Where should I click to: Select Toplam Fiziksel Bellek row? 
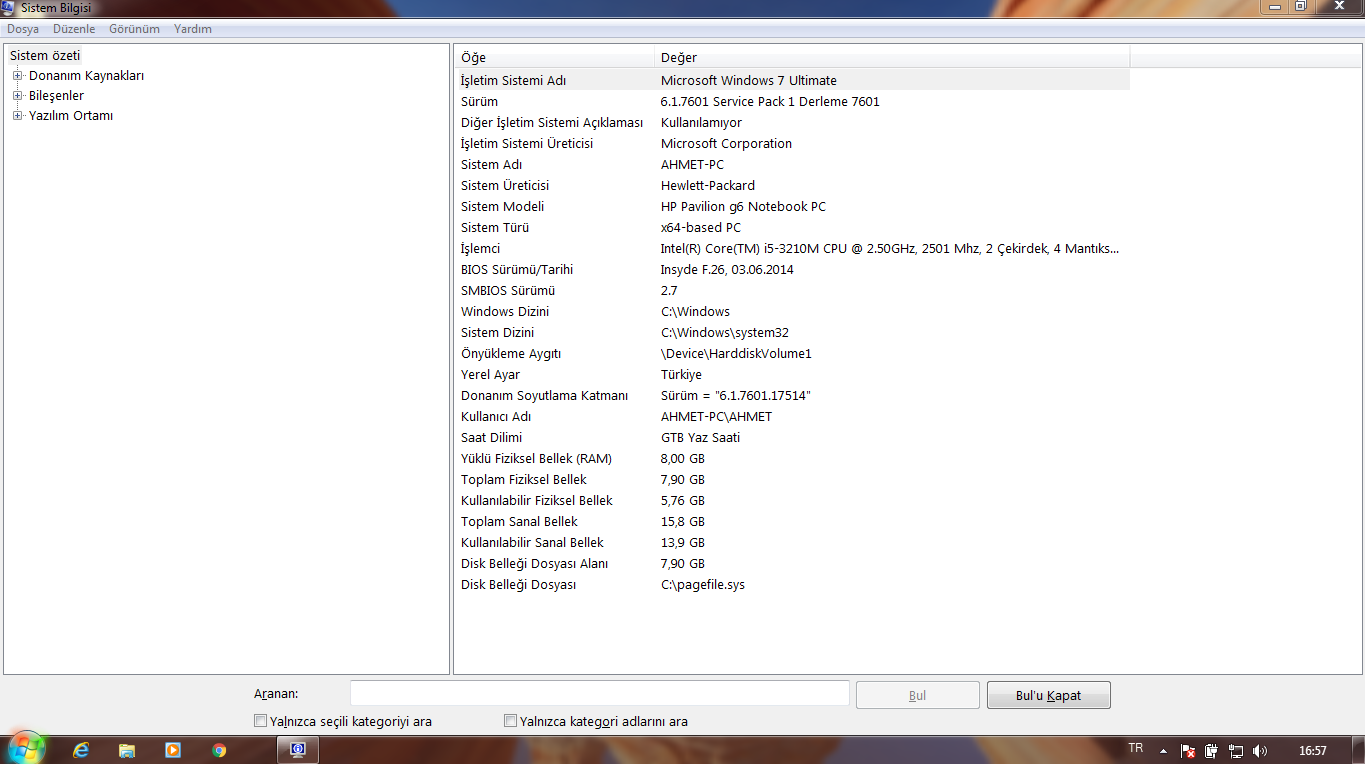[x=792, y=480]
